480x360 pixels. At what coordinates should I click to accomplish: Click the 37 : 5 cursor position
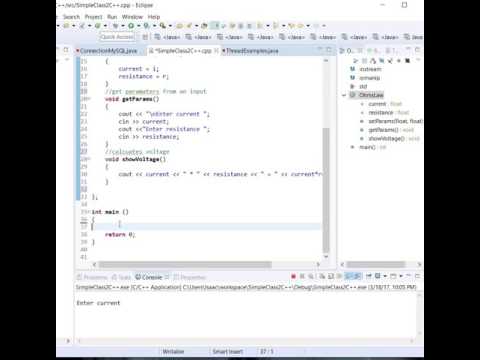[267, 351]
